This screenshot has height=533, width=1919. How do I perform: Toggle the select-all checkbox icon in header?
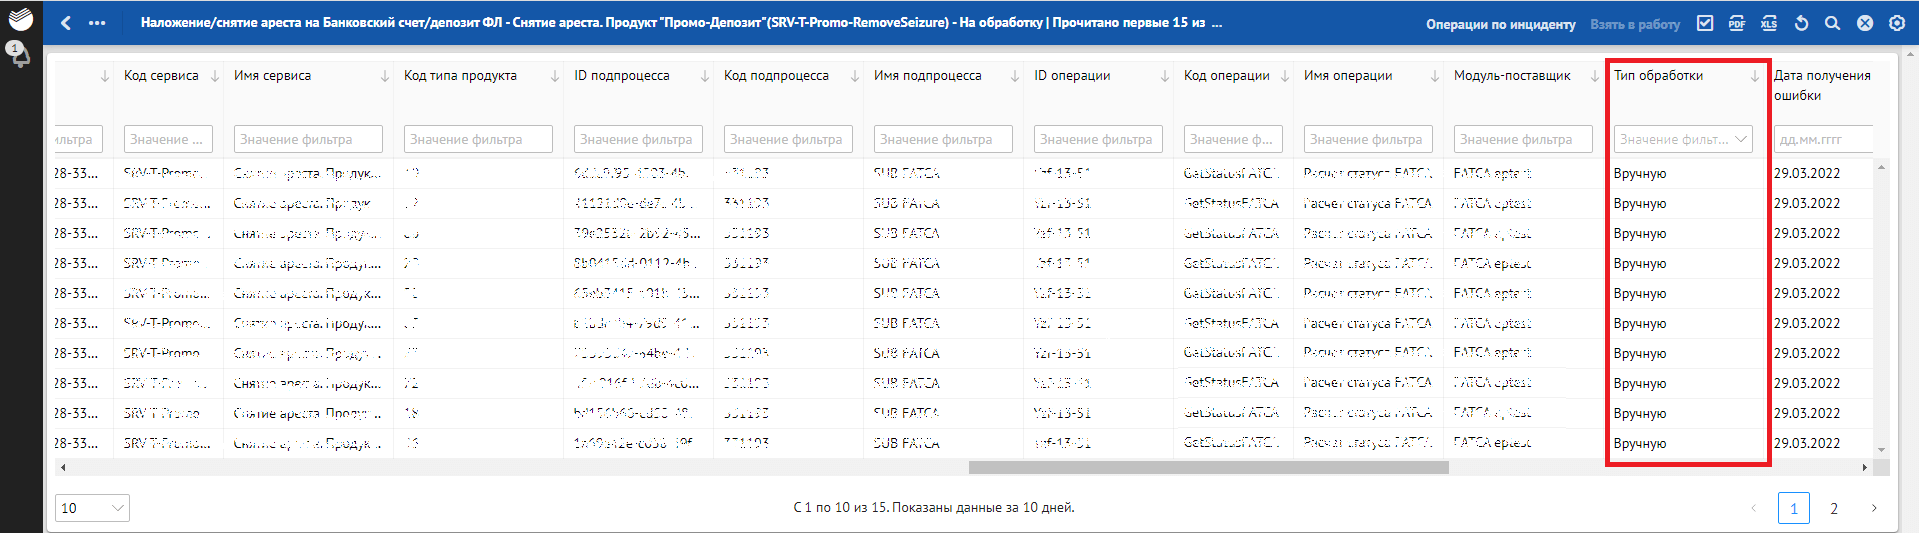pos(1705,23)
